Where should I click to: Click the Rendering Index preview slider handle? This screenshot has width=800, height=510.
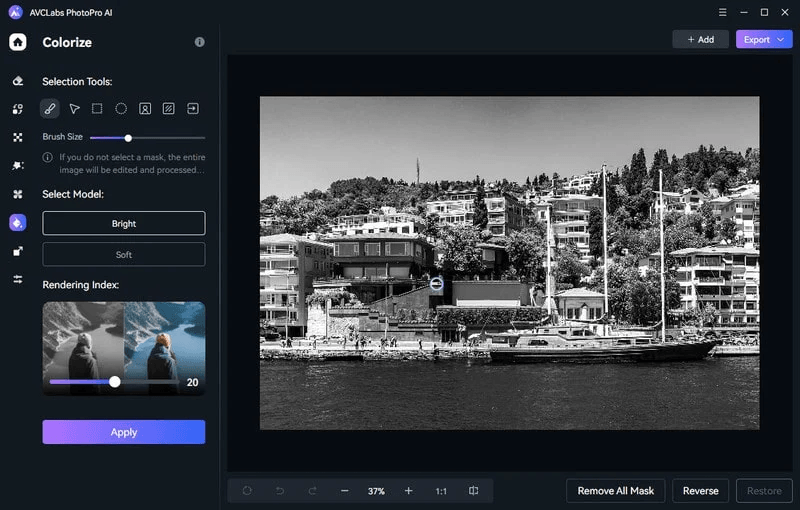click(115, 381)
